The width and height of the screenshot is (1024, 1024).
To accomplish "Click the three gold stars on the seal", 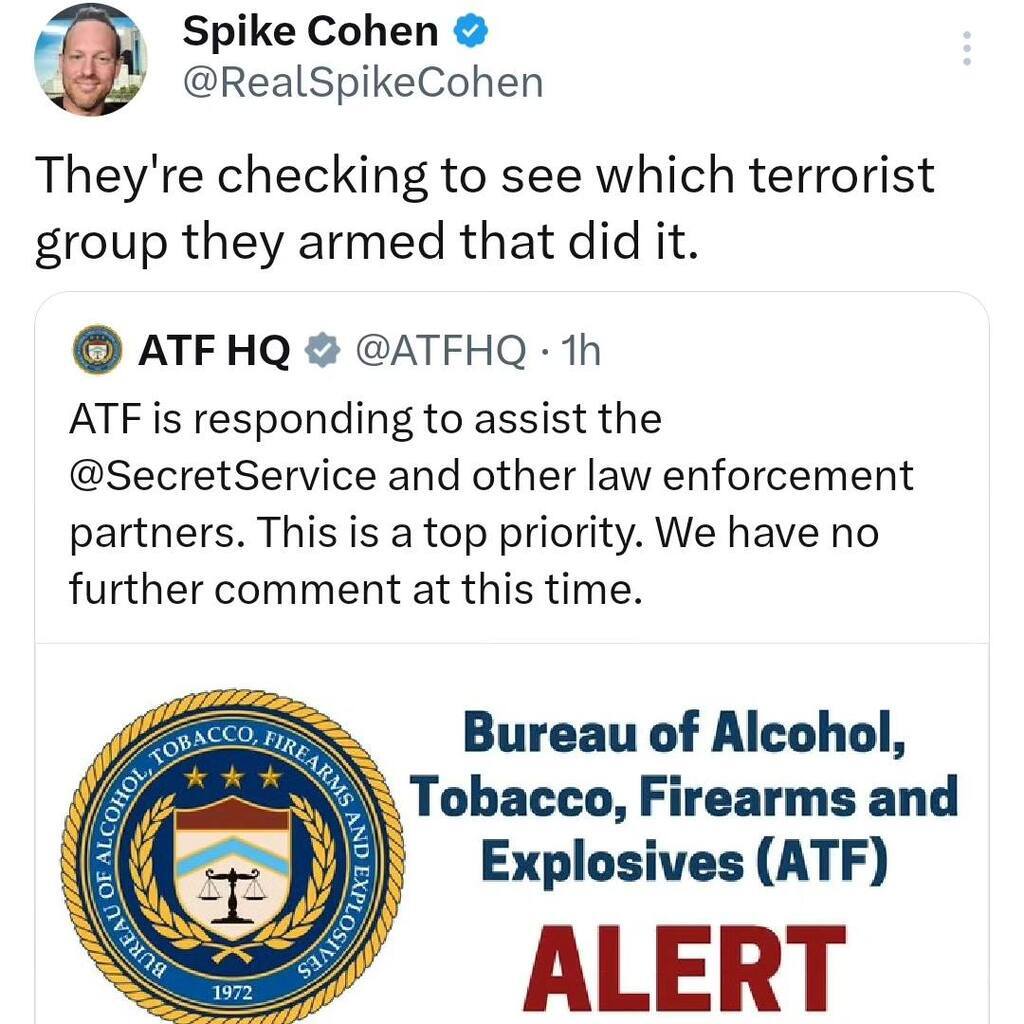I will (232, 778).
